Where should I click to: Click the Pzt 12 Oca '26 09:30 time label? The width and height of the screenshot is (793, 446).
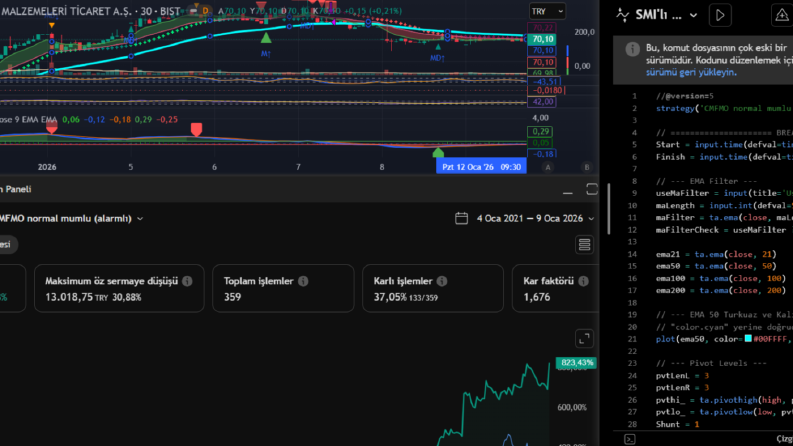point(481,167)
